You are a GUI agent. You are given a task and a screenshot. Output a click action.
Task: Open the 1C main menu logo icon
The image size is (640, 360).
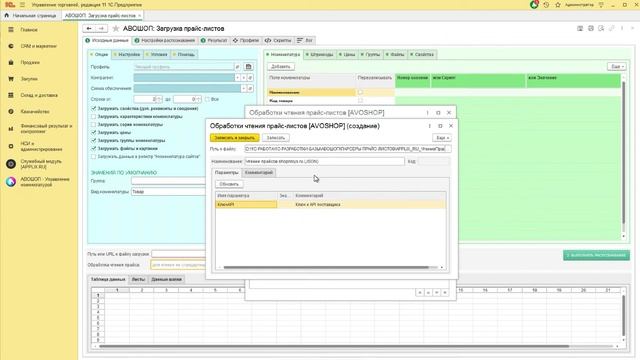click(x=10, y=5)
